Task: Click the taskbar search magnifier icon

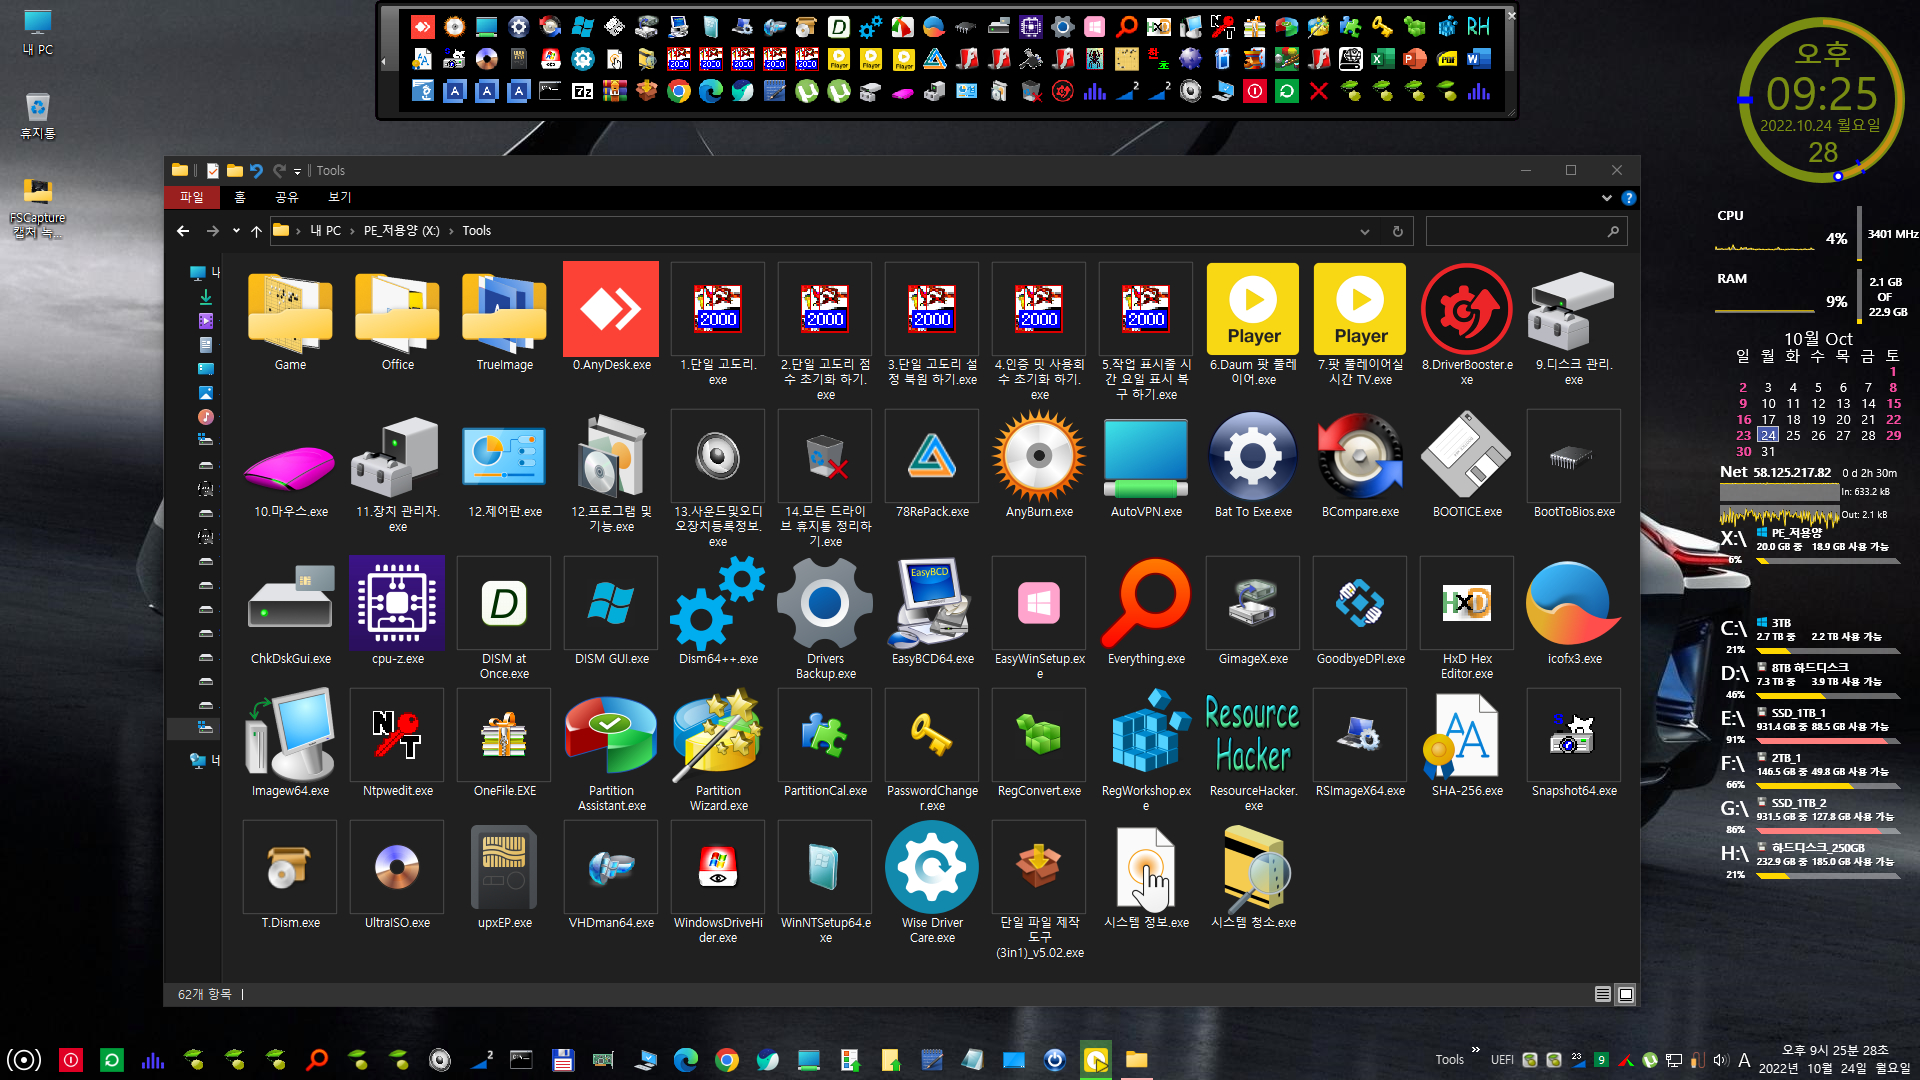Action: click(317, 1060)
